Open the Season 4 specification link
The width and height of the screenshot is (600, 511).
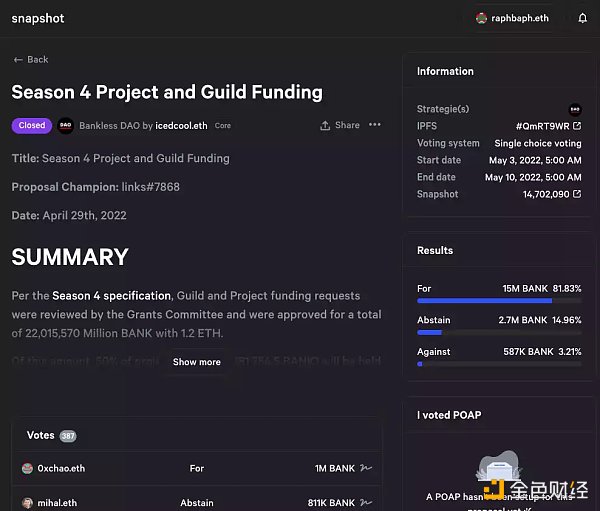pos(111,295)
